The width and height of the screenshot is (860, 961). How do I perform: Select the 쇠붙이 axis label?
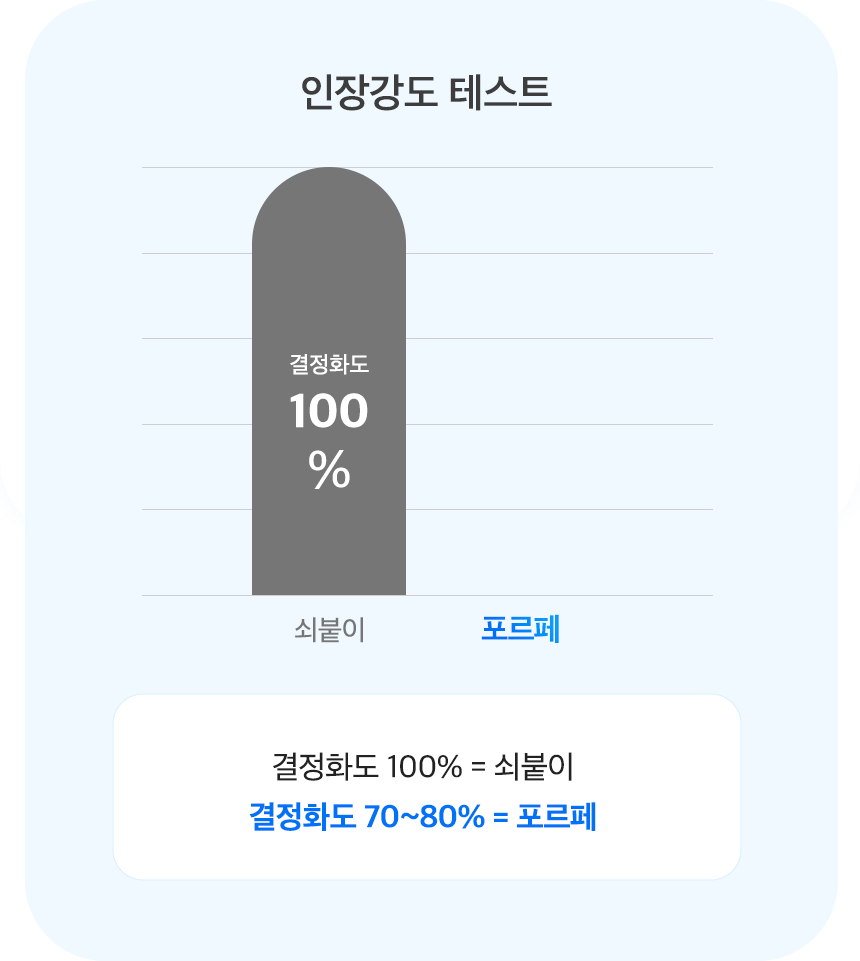(329, 630)
